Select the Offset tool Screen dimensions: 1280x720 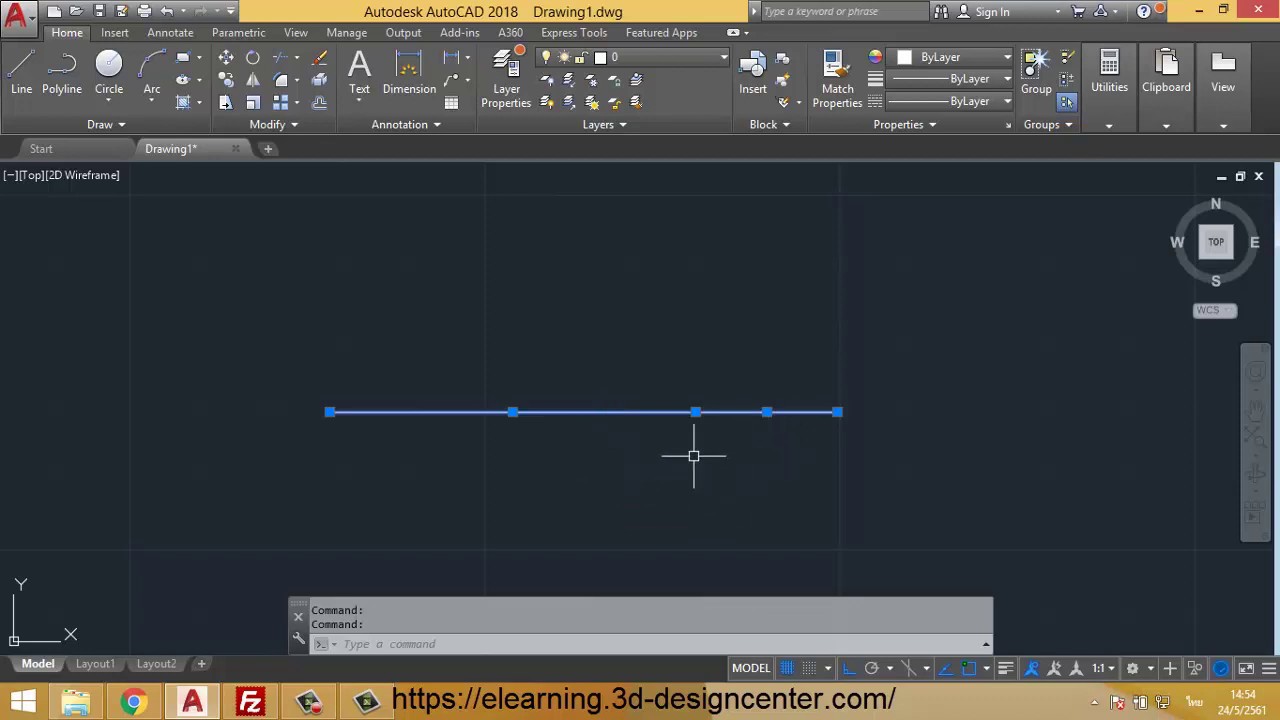click(319, 102)
